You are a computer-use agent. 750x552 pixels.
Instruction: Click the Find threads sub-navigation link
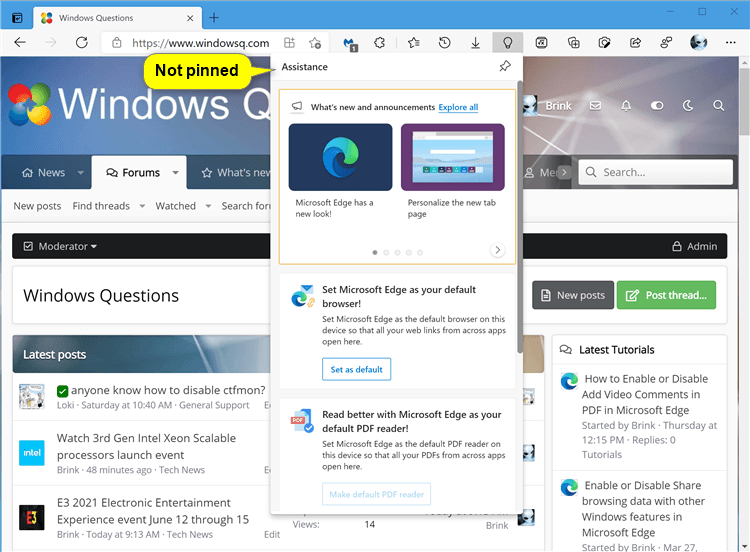[x=101, y=206]
